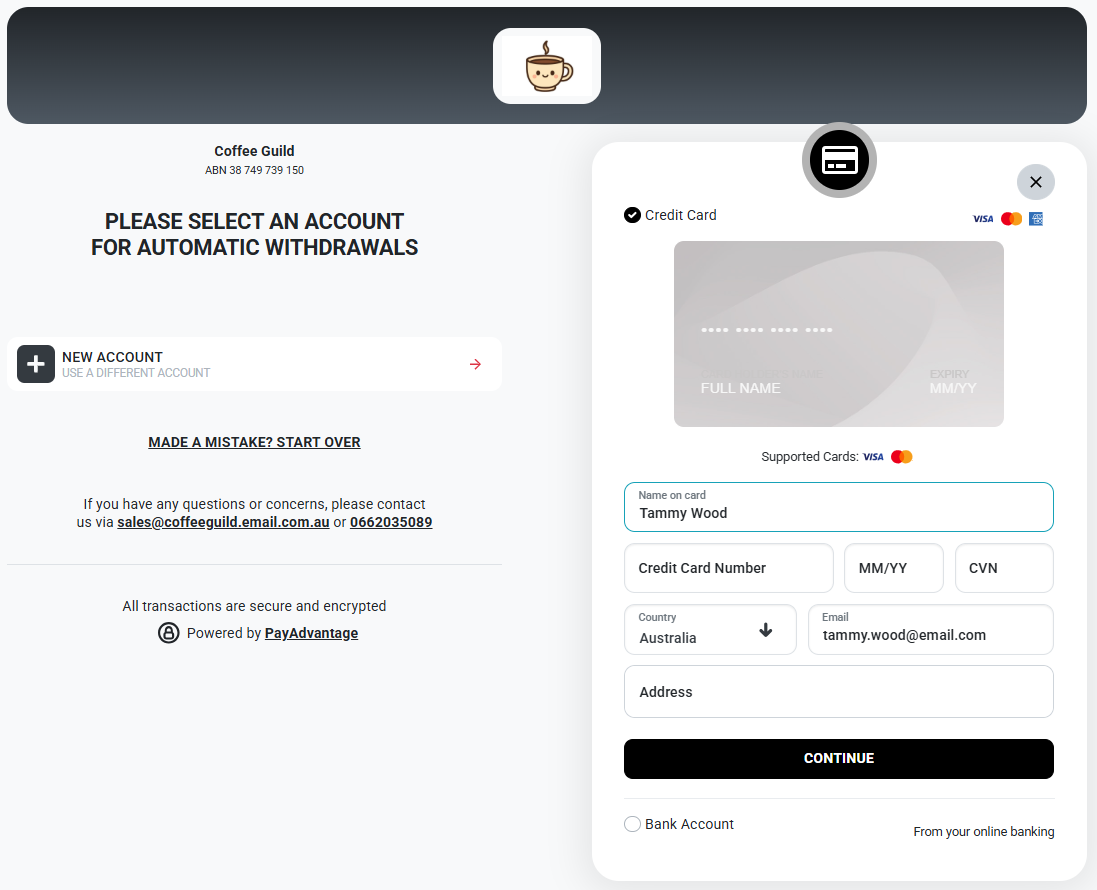
Task: Click the CONTINUE button
Action: click(839, 758)
